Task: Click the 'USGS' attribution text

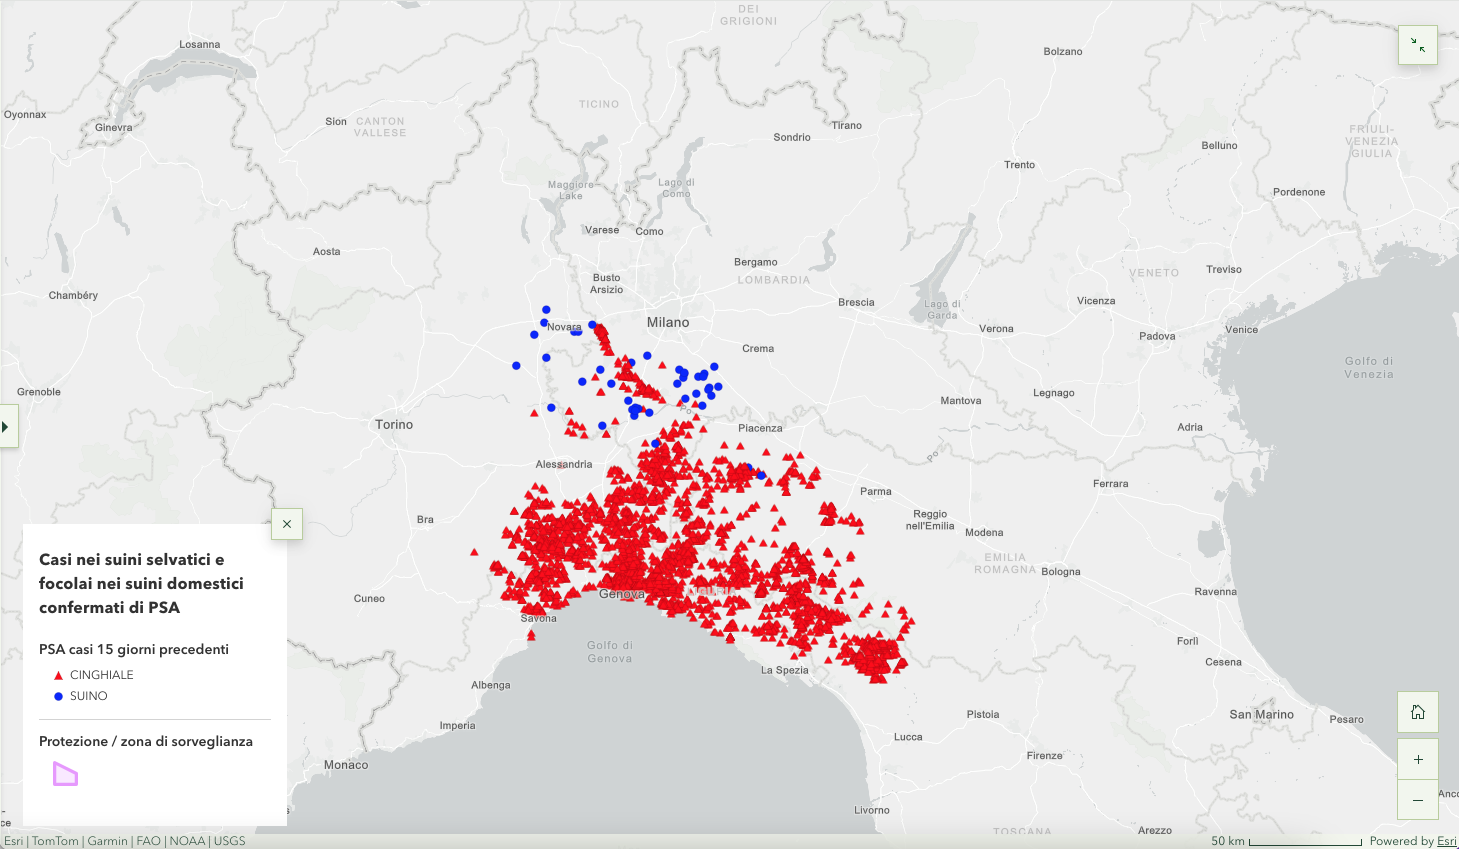Action: pyautogui.click(x=229, y=841)
